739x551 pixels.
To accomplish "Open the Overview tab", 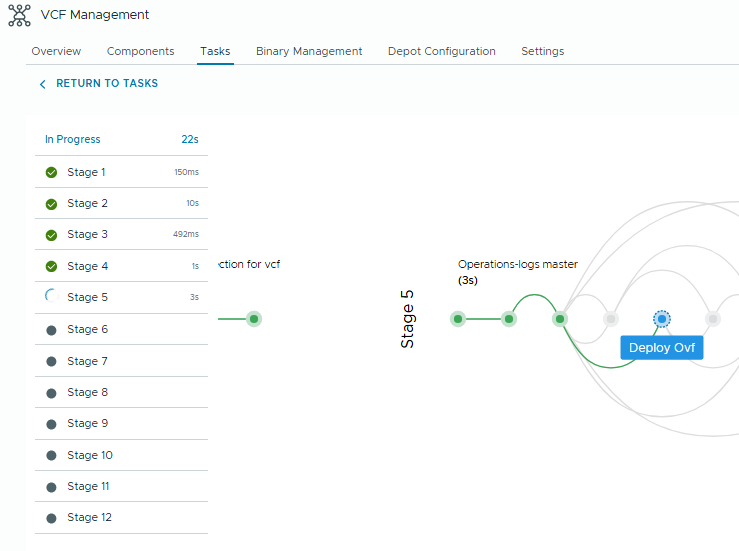I will coord(56,51).
